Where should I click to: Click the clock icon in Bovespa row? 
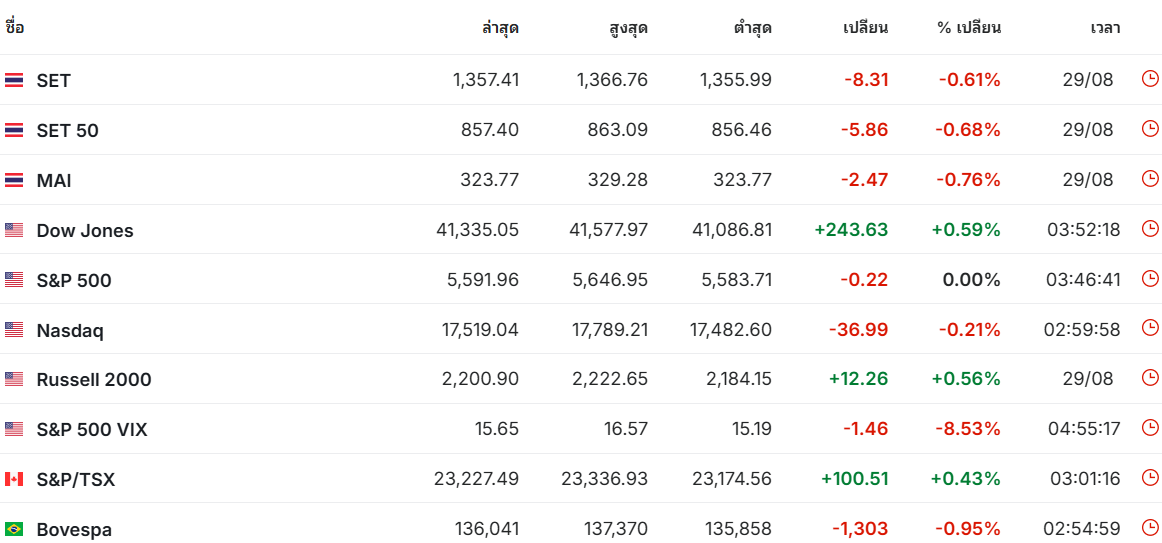coord(1150,527)
